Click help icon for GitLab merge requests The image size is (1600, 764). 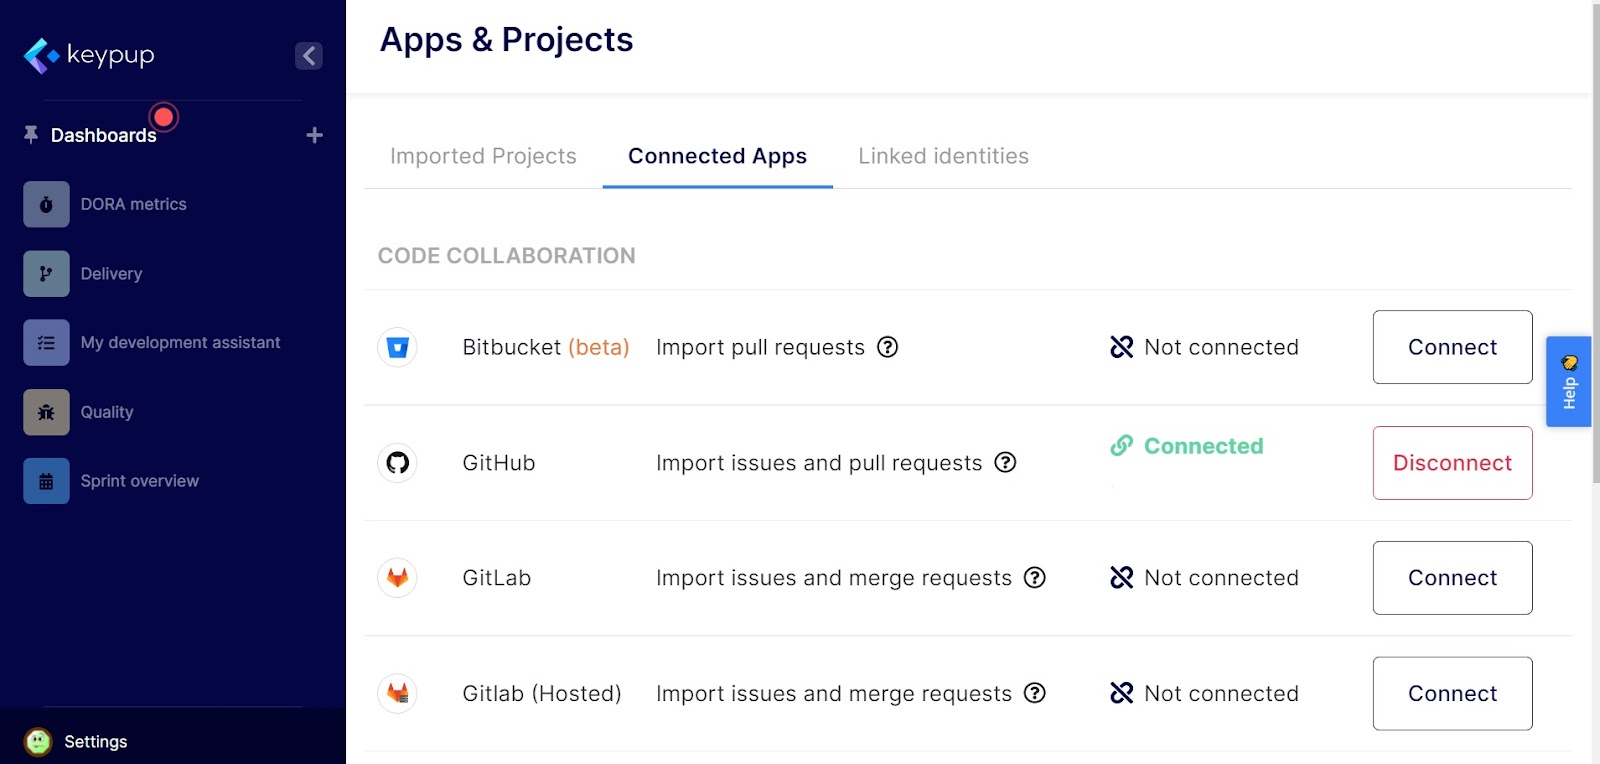pos(1035,578)
